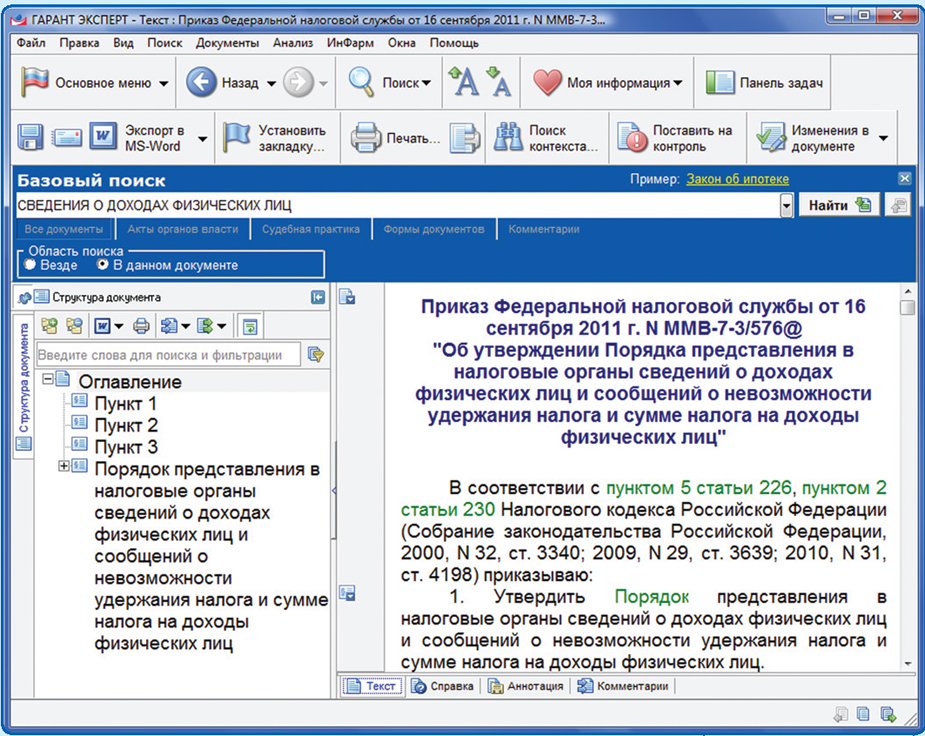Click Установить закладку flag icon
The image size is (925, 736).
click(x=237, y=138)
